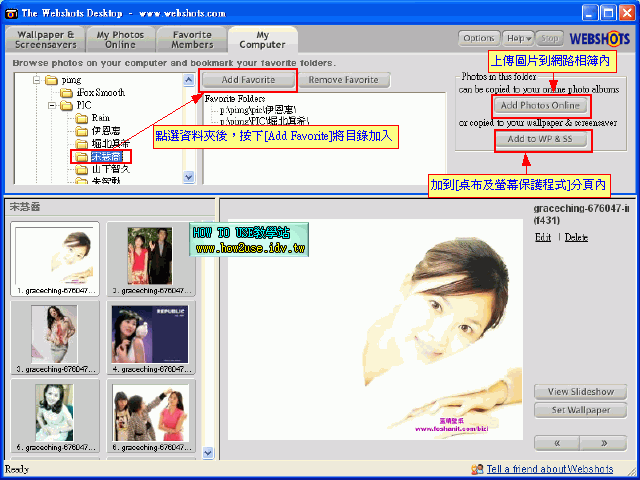
Task: Open the Options button
Action: coord(479,38)
